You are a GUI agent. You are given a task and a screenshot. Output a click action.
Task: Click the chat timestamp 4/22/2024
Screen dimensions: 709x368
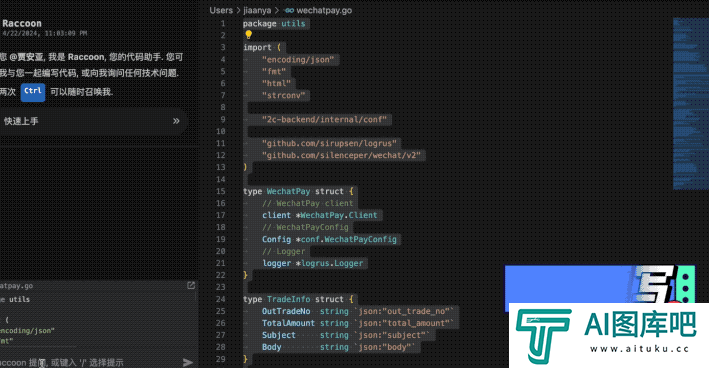45,33
